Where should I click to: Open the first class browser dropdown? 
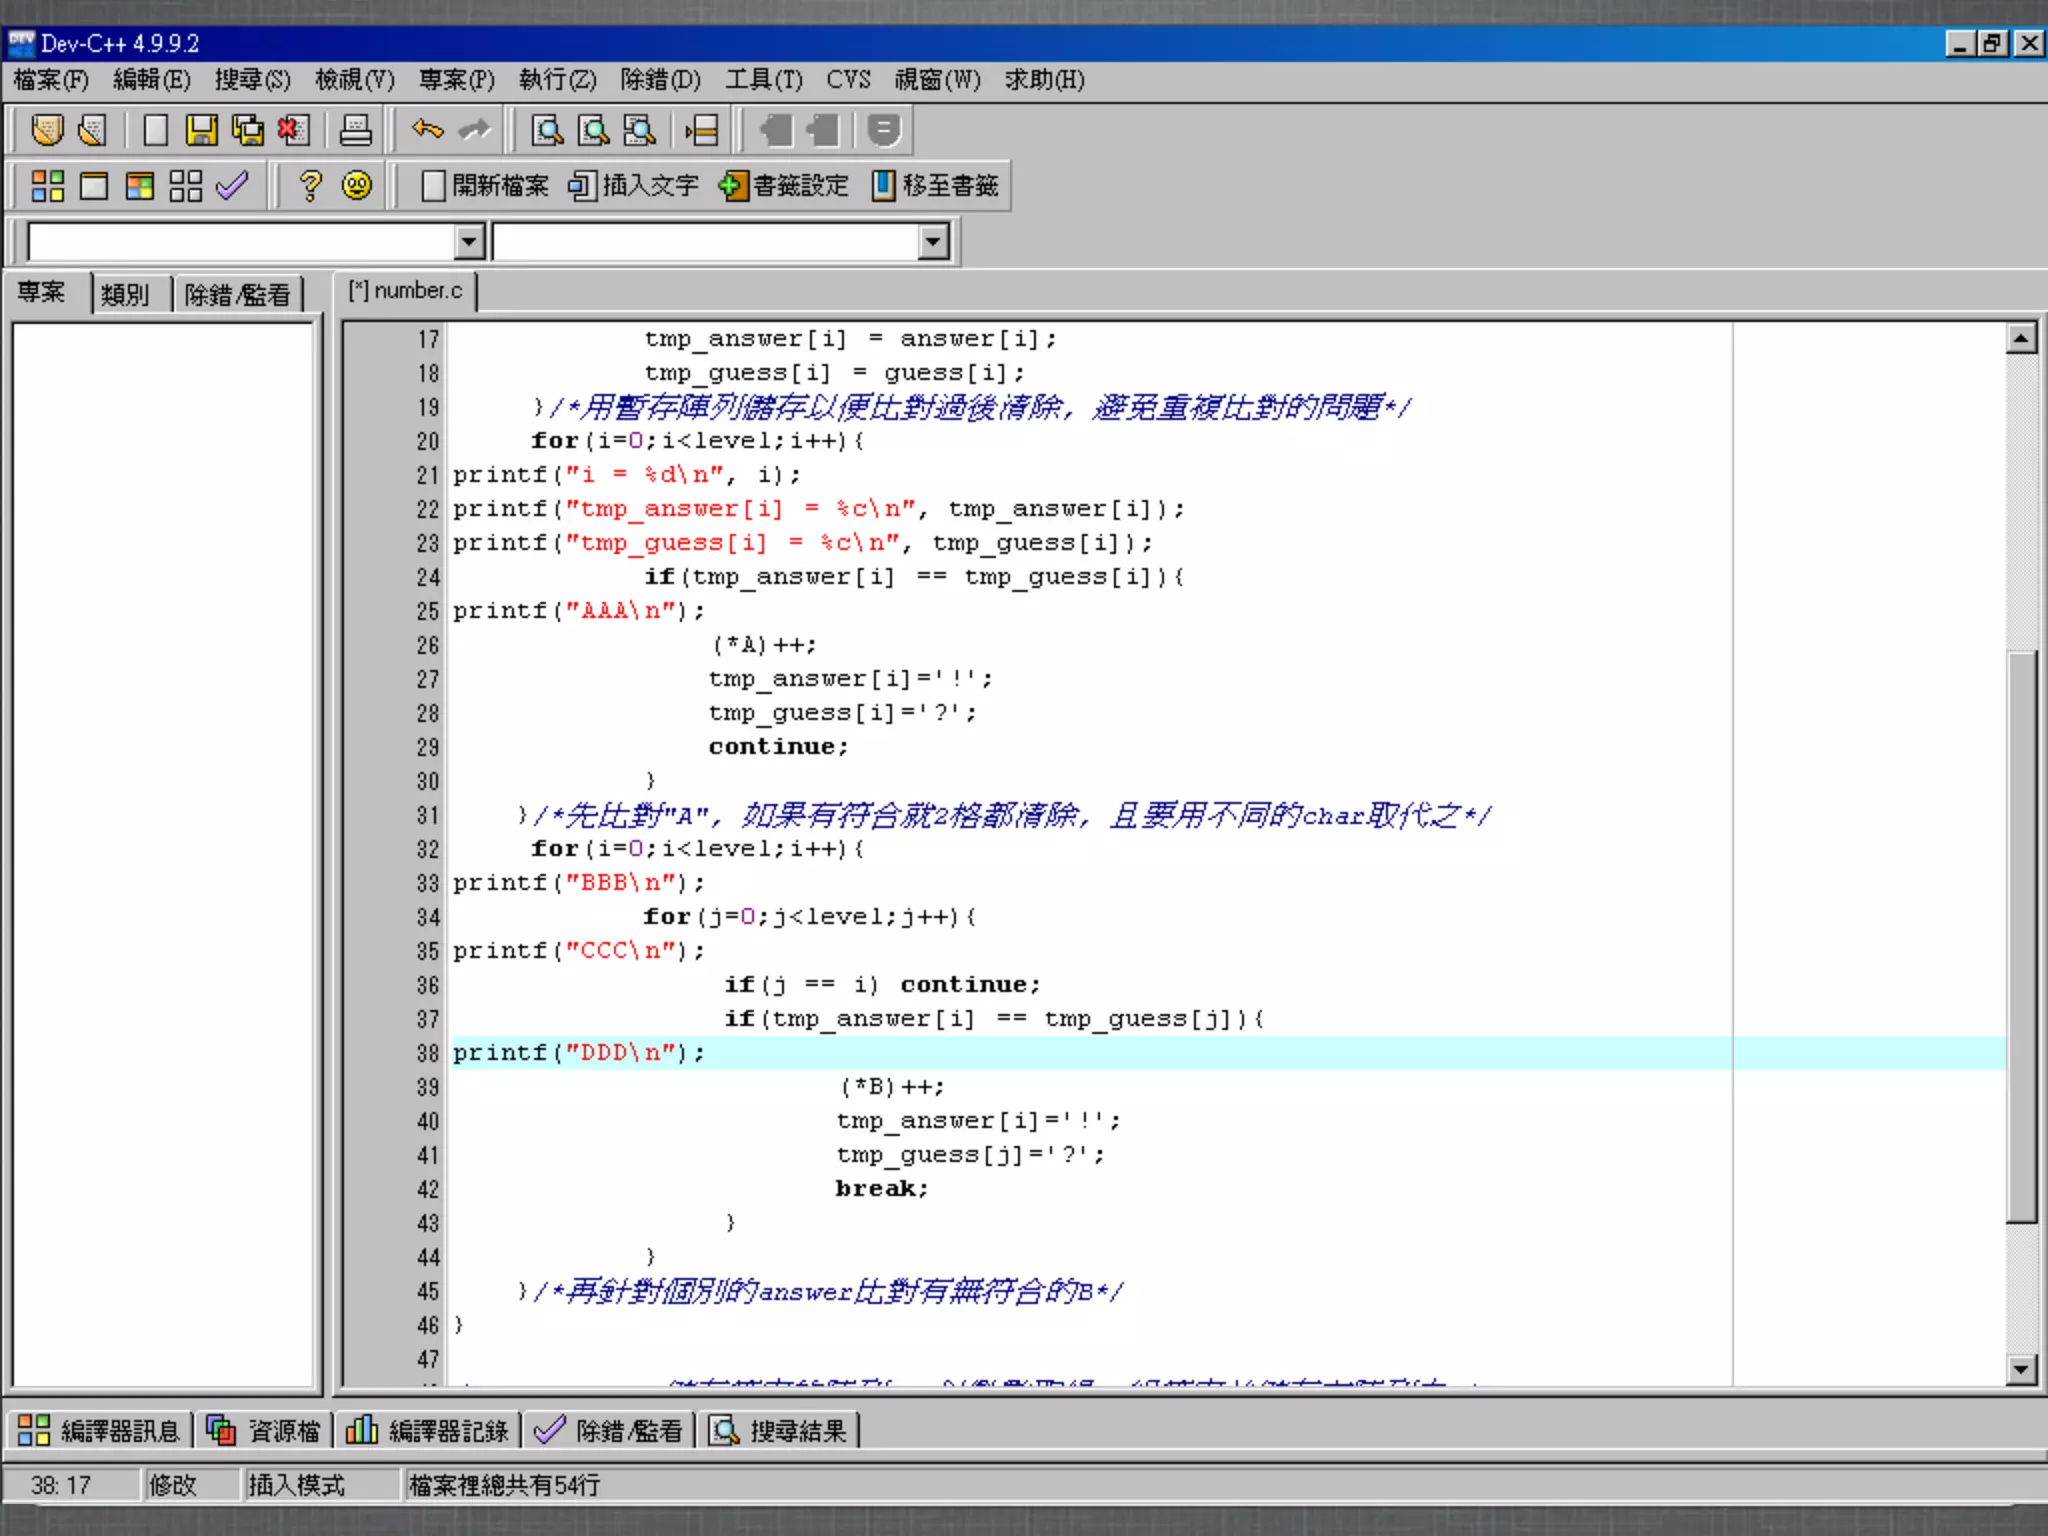(x=469, y=241)
